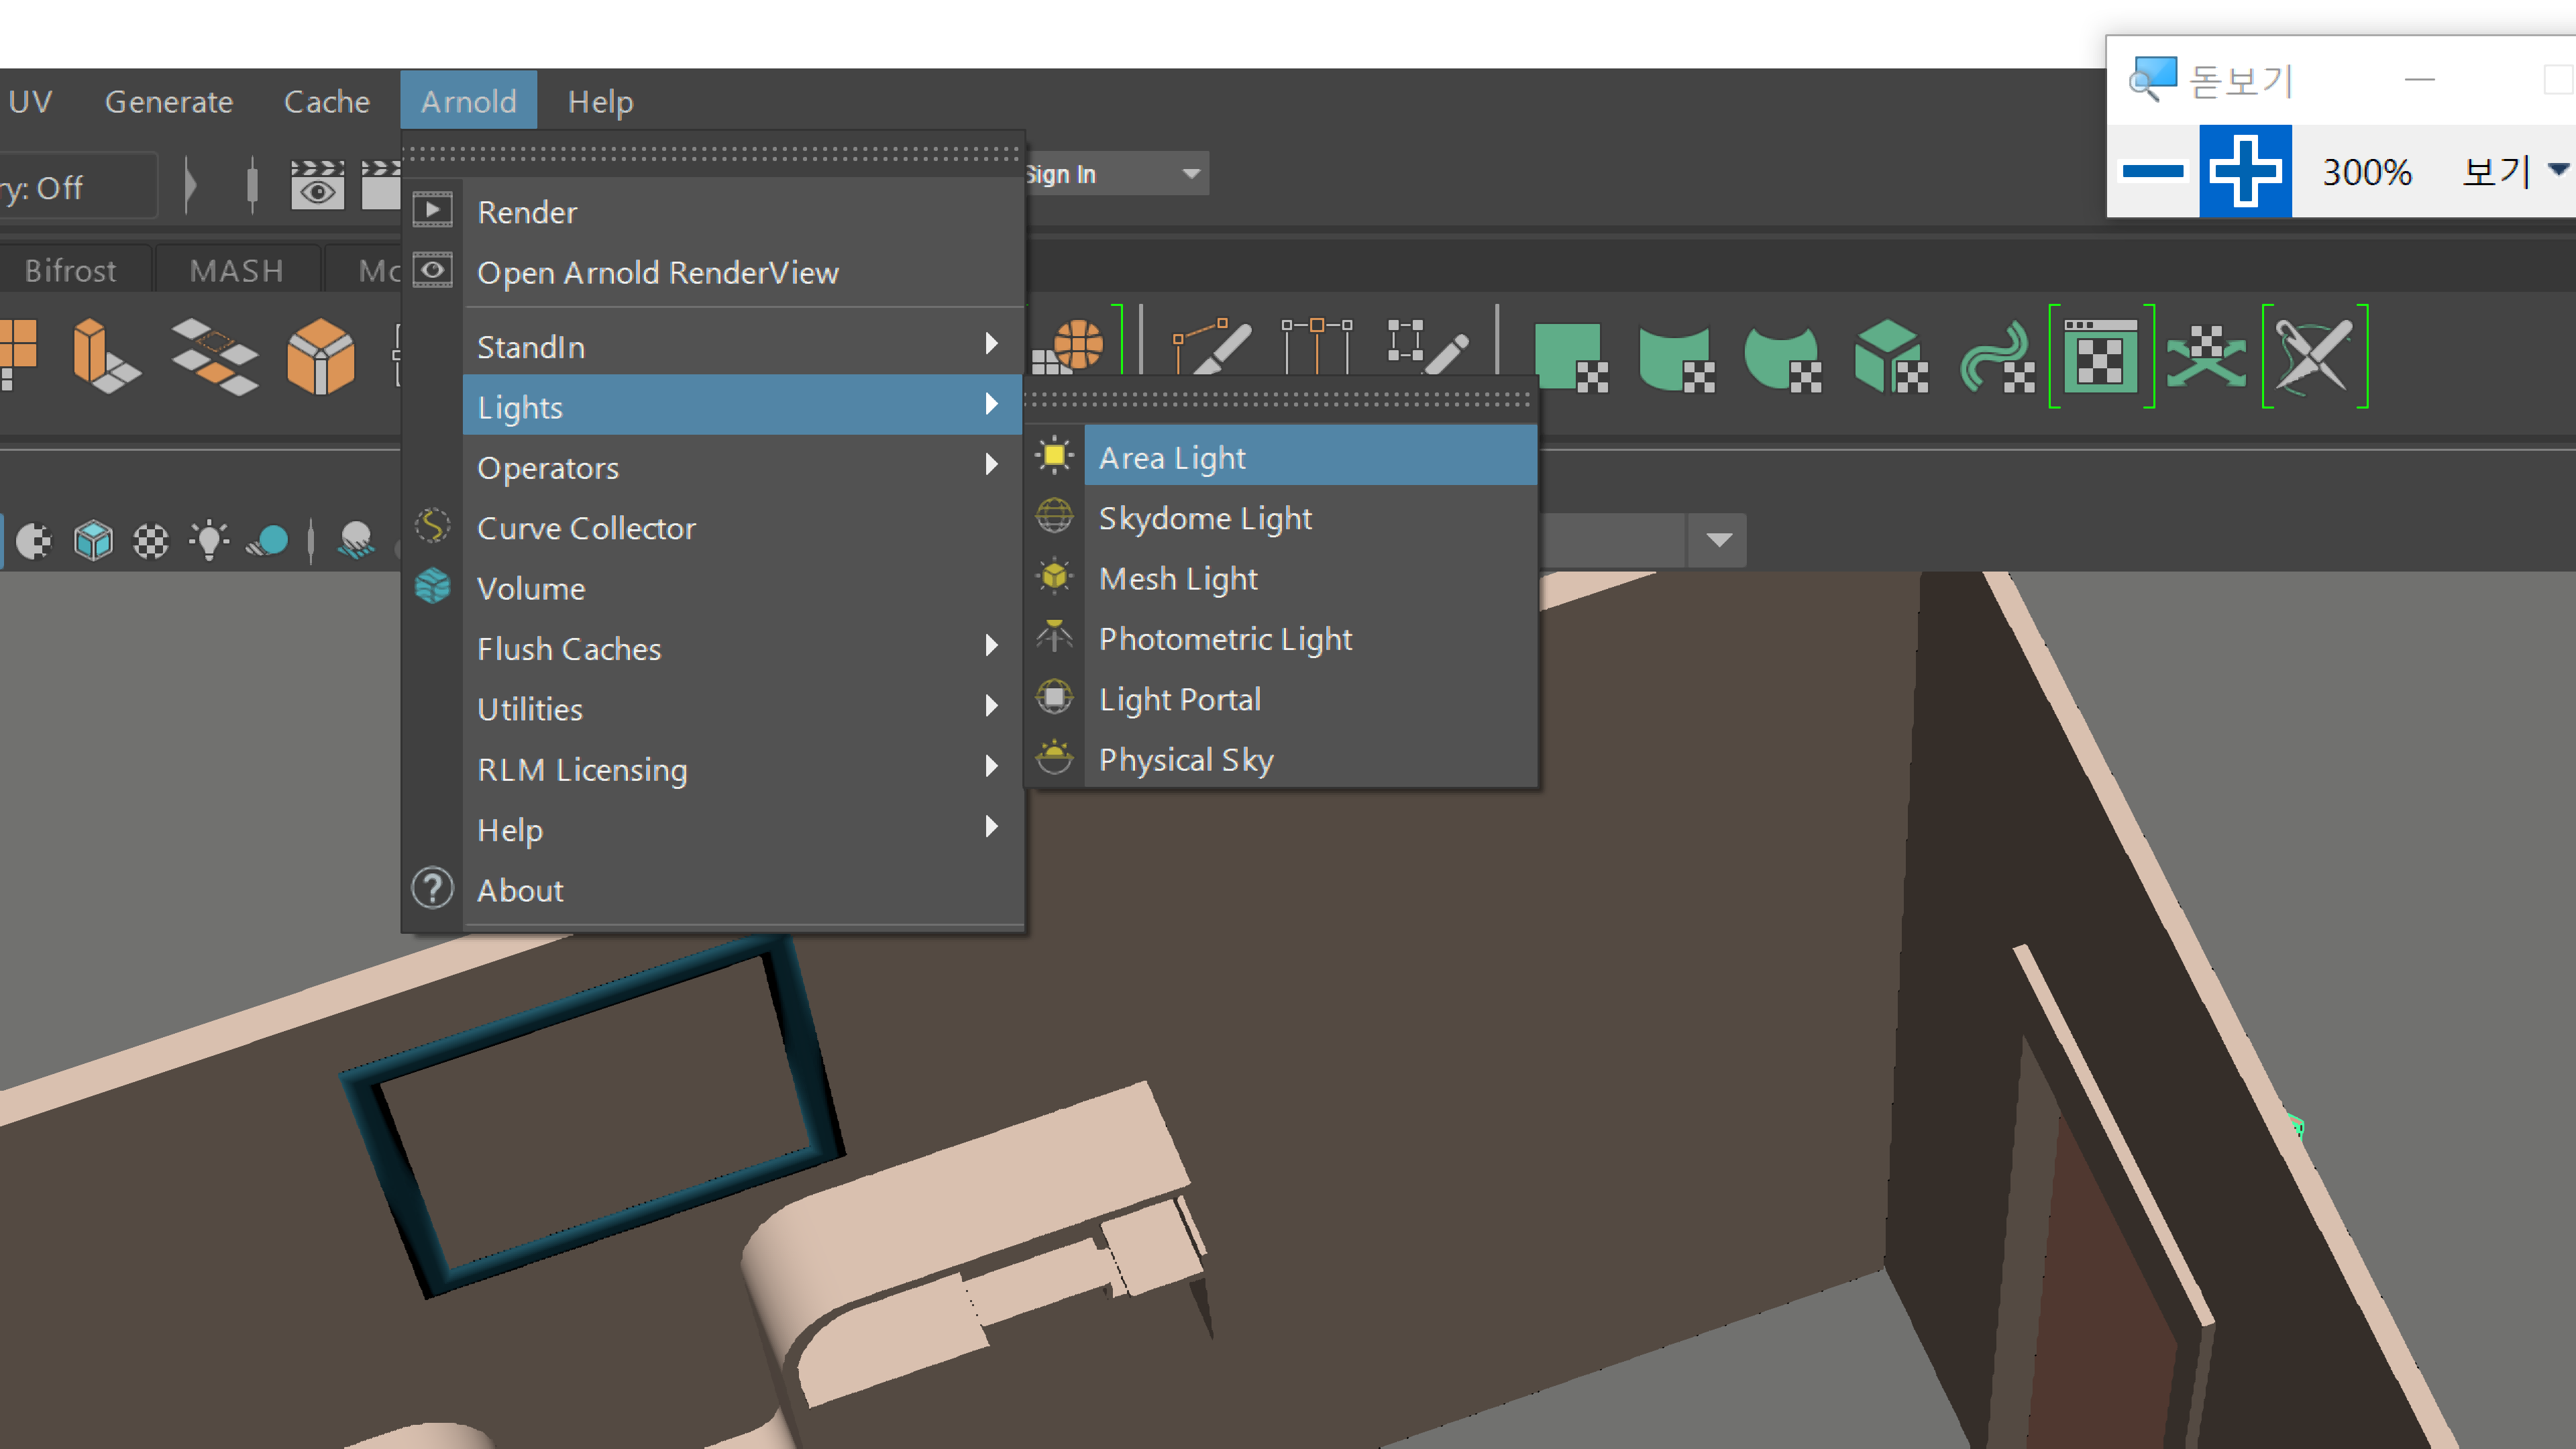Toggle textured display with the sphere icon
Viewport: 2576px width, 1449px height.
[x=151, y=540]
